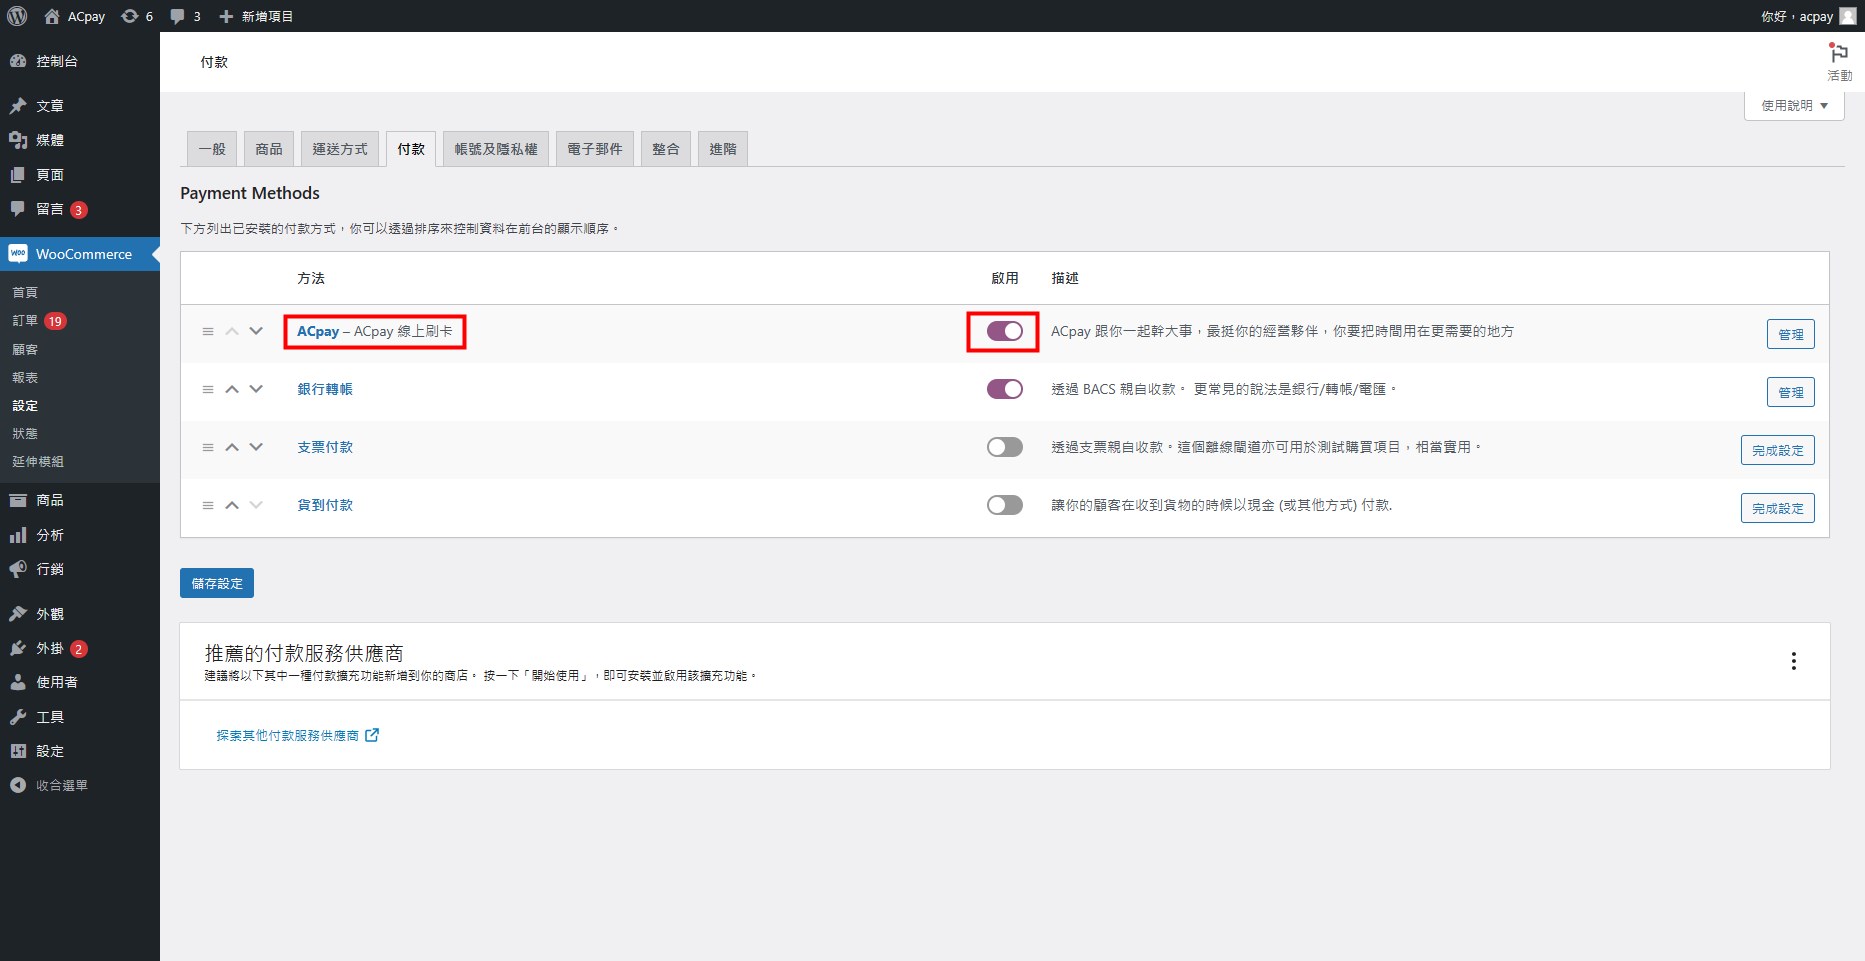Move 支票付款 up with its up chevron
The width and height of the screenshot is (1865, 961).
coord(232,447)
